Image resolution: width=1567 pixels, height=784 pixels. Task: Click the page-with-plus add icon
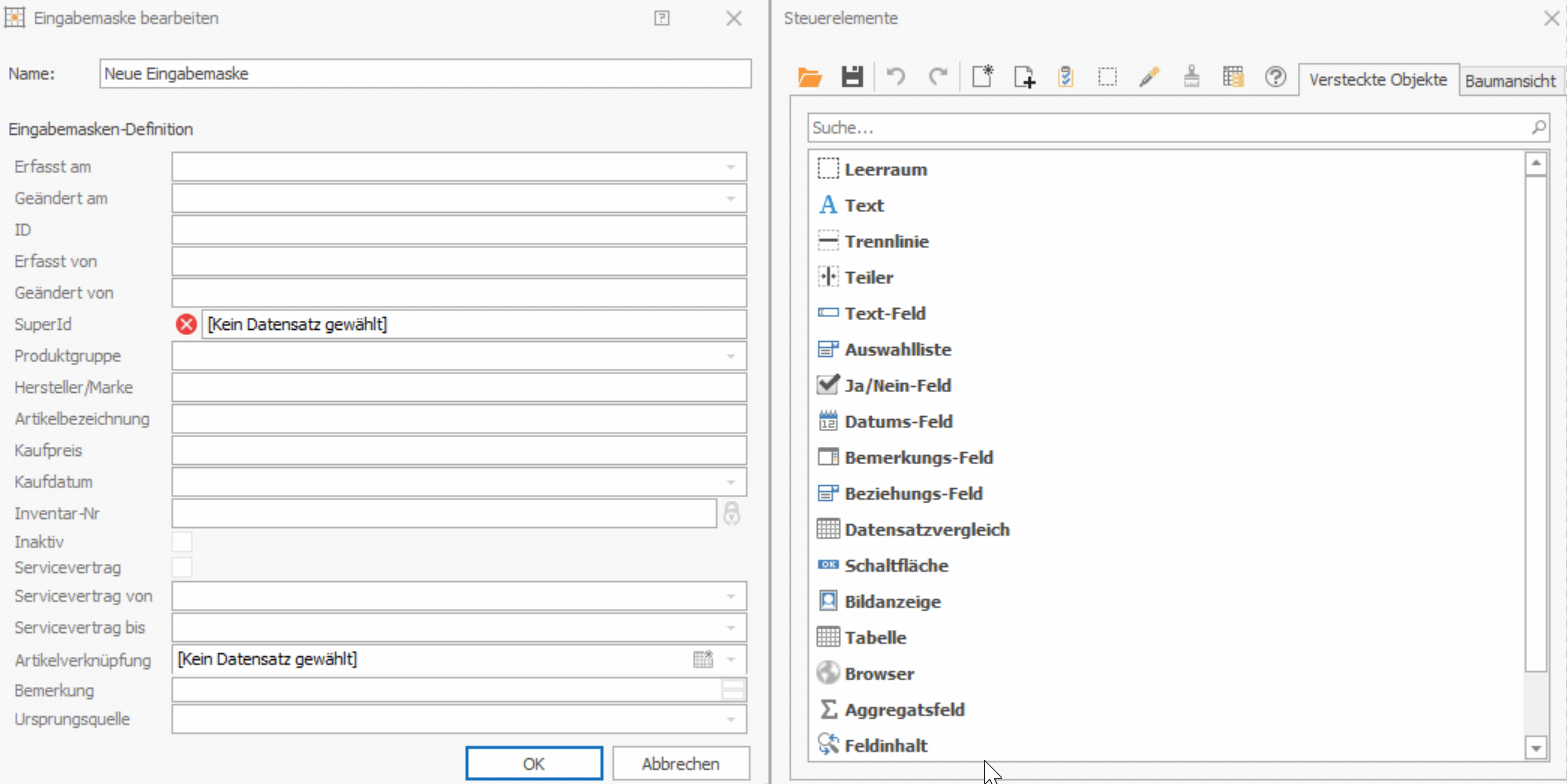coord(1025,77)
